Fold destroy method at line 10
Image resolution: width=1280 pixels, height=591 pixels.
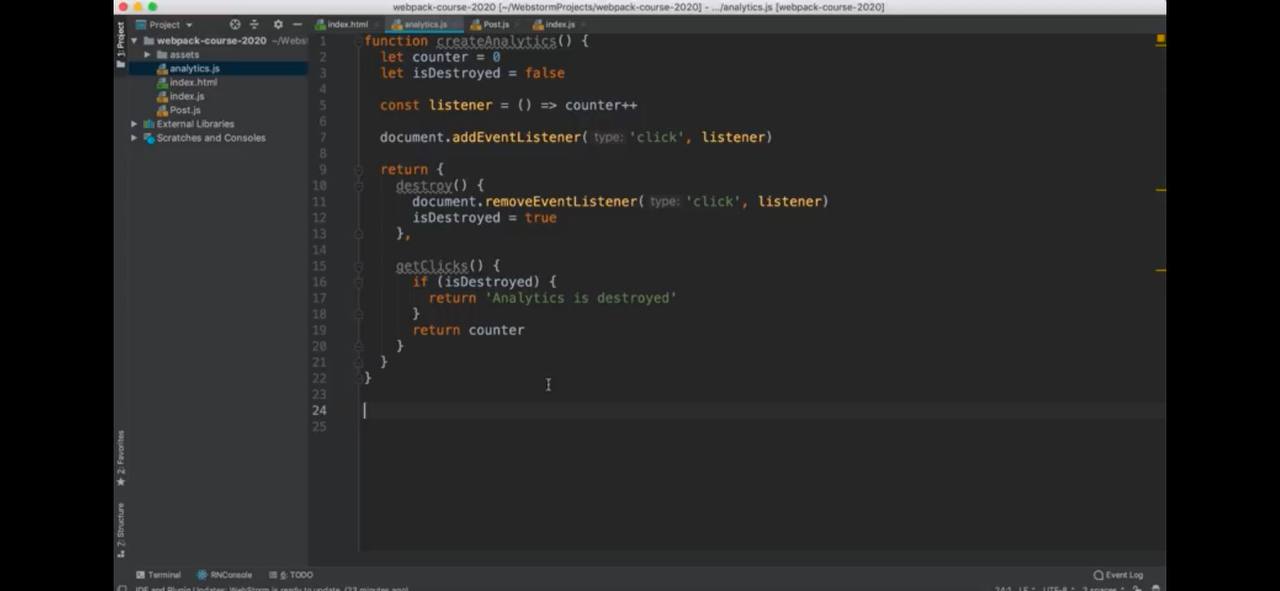click(x=359, y=186)
